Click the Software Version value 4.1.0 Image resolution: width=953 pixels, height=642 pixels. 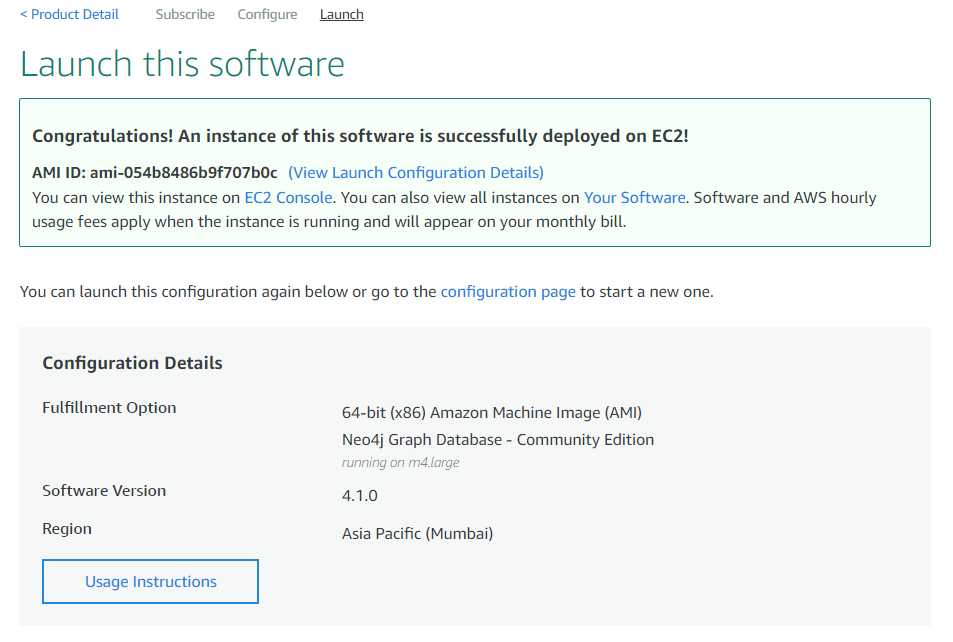point(360,496)
